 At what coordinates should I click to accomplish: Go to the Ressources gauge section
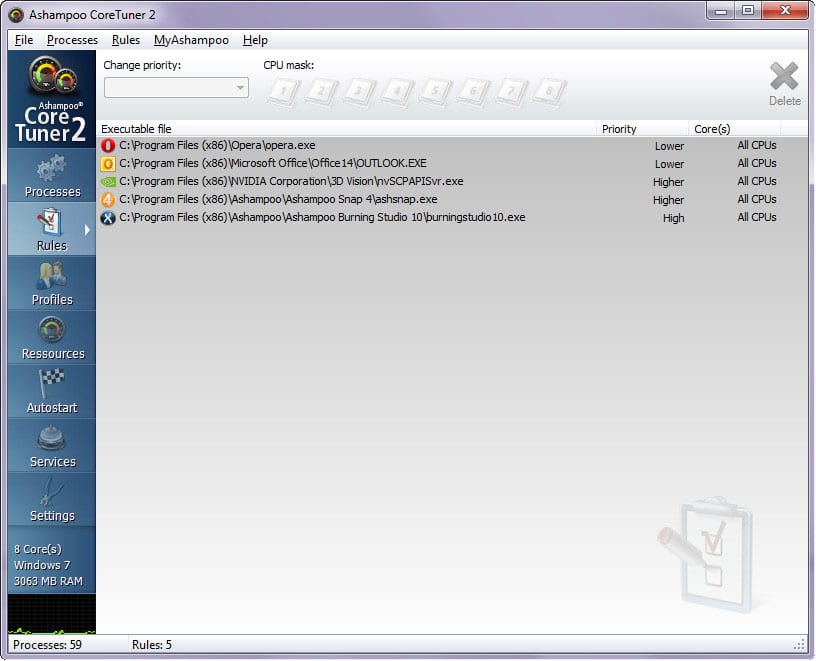52,338
